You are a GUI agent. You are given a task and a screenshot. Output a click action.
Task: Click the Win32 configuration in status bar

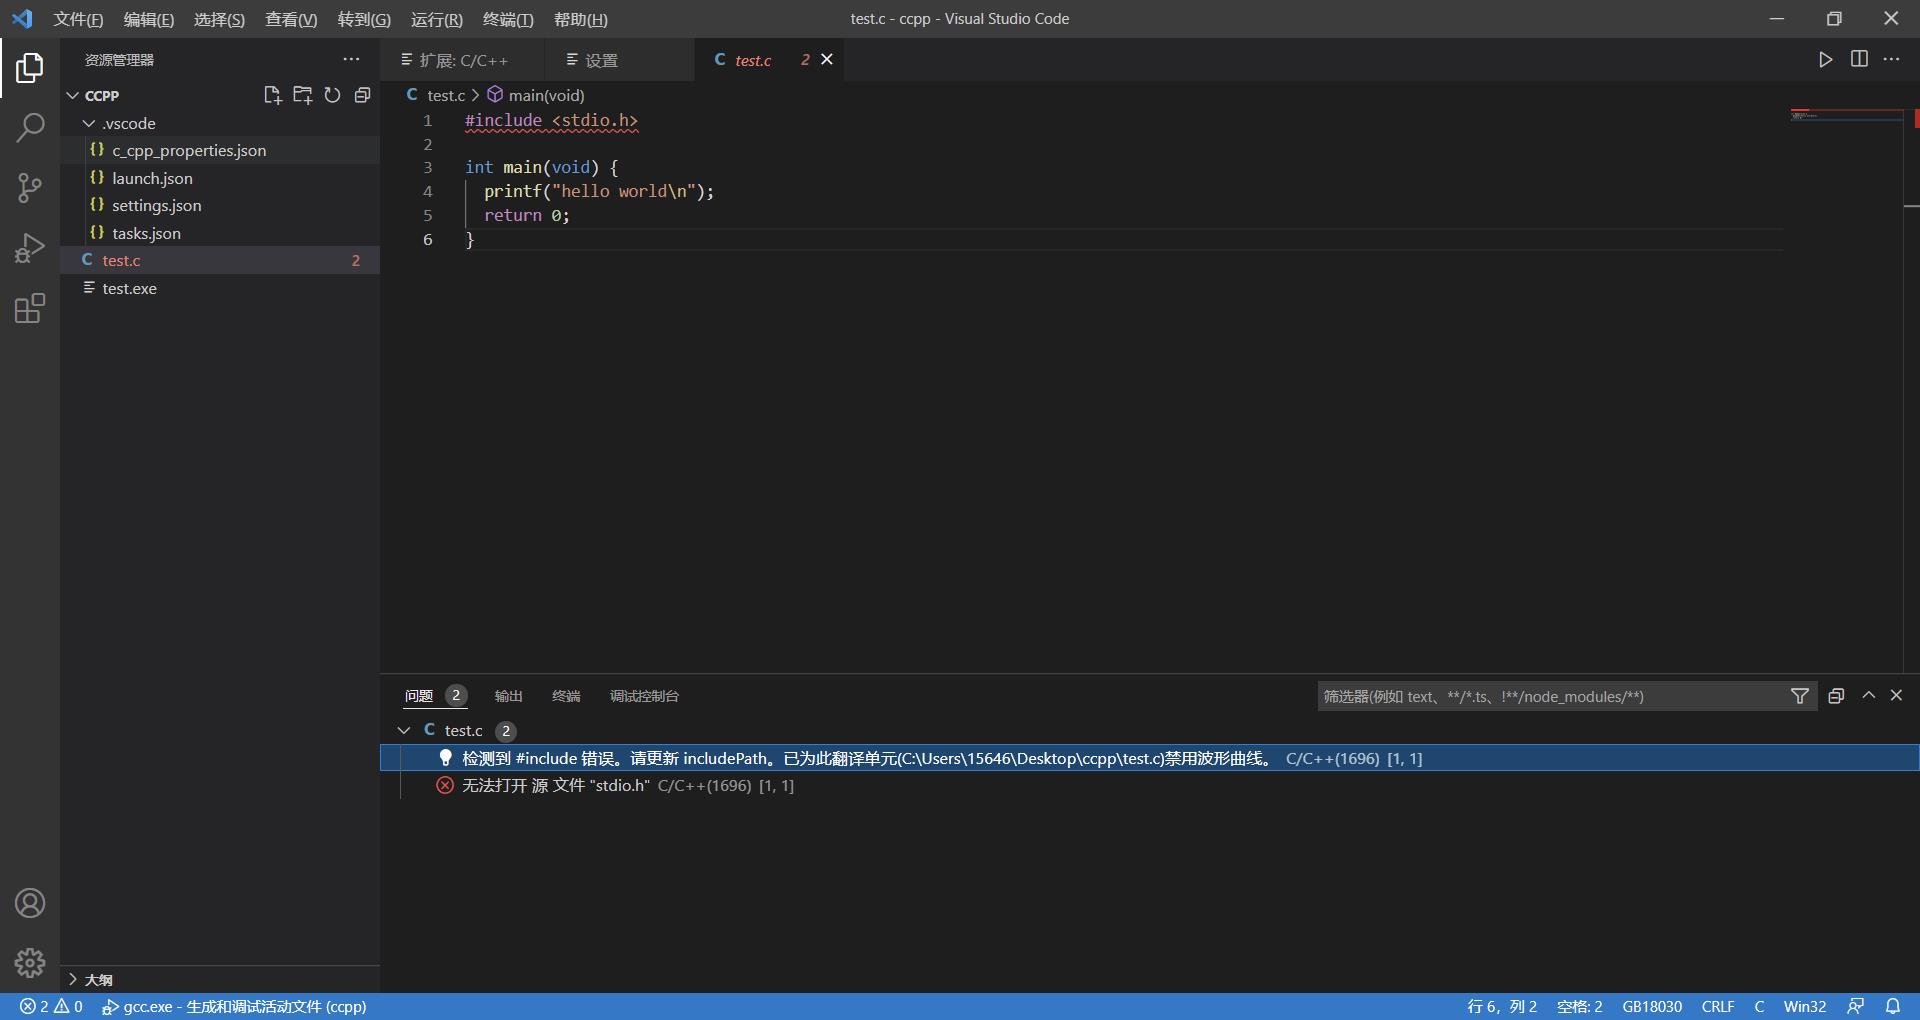point(1804,1006)
